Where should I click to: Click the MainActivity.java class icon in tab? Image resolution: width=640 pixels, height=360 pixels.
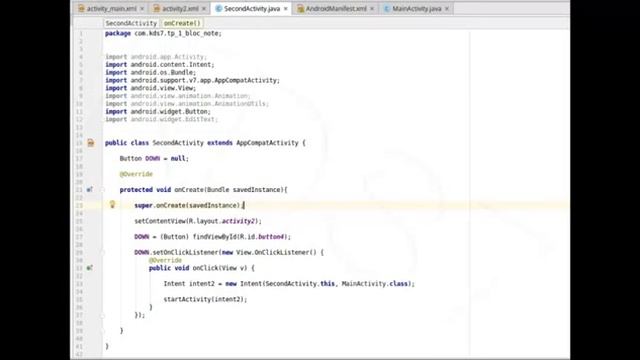click(x=387, y=9)
